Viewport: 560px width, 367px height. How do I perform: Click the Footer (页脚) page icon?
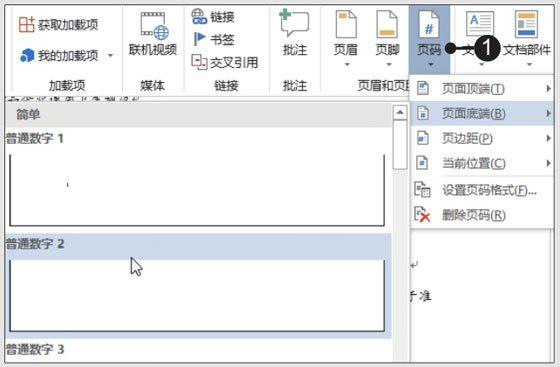click(387, 24)
